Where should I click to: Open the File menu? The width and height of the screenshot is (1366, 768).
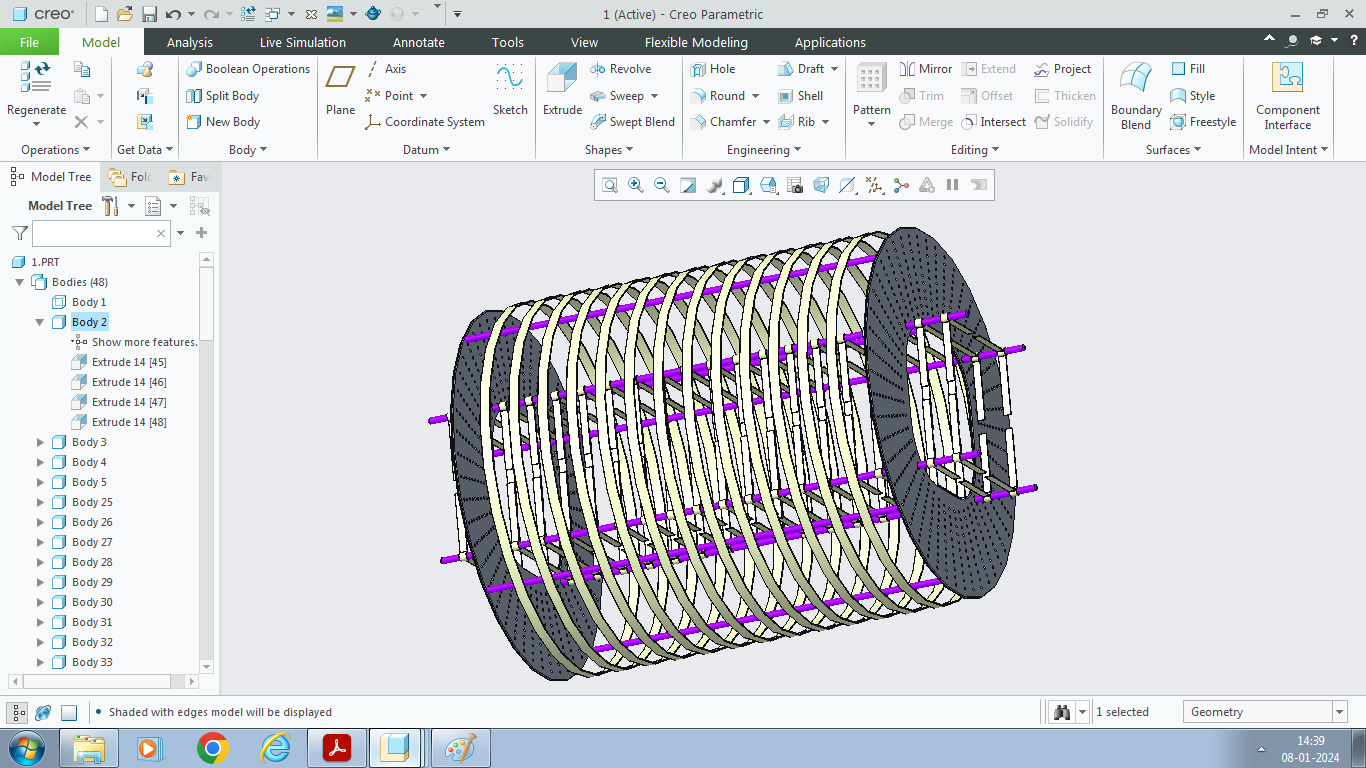click(29, 42)
